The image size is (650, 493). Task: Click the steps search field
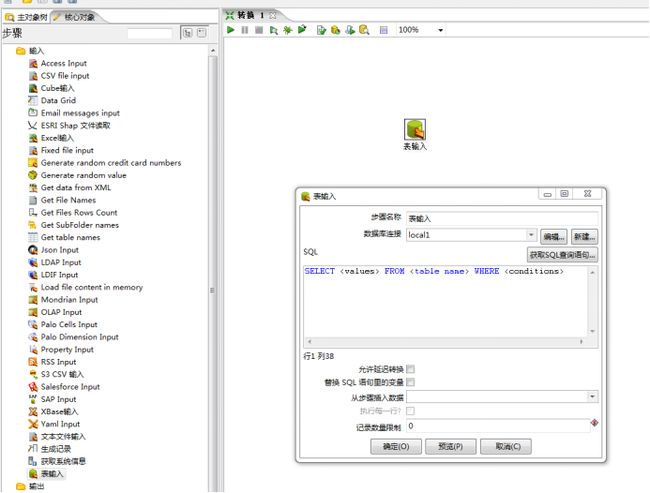(150, 33)
